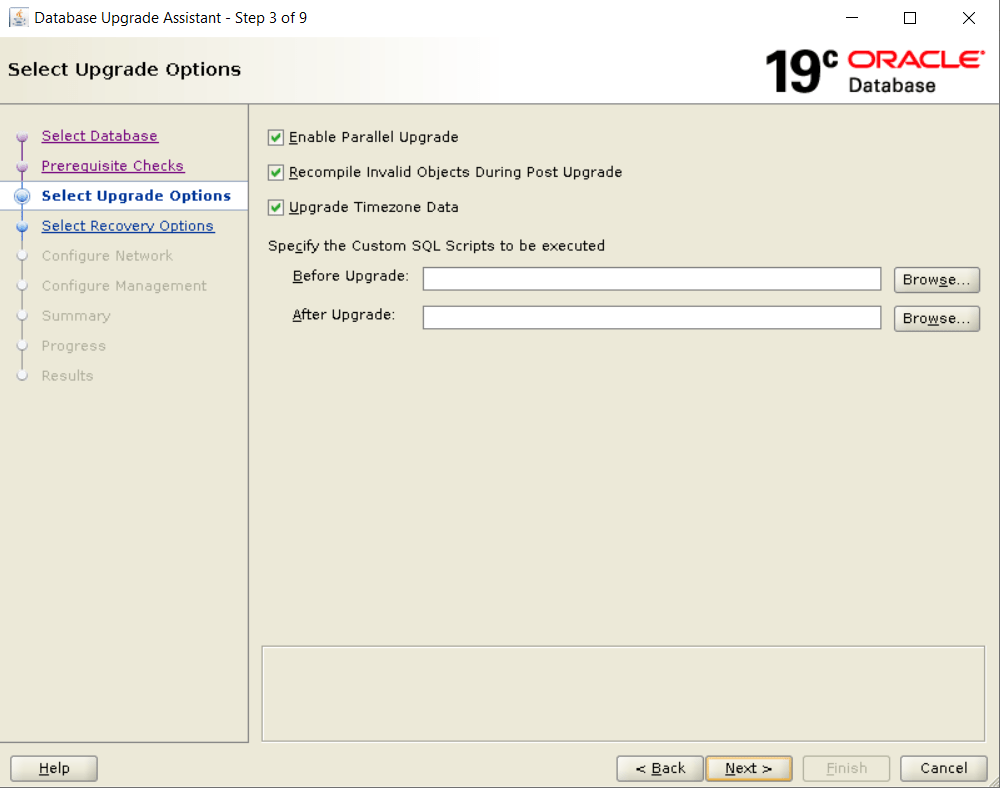Uncheck Enable Parallel Upgrade checkbox
The image size is (1000, 788).
click(x=276, y=137)
